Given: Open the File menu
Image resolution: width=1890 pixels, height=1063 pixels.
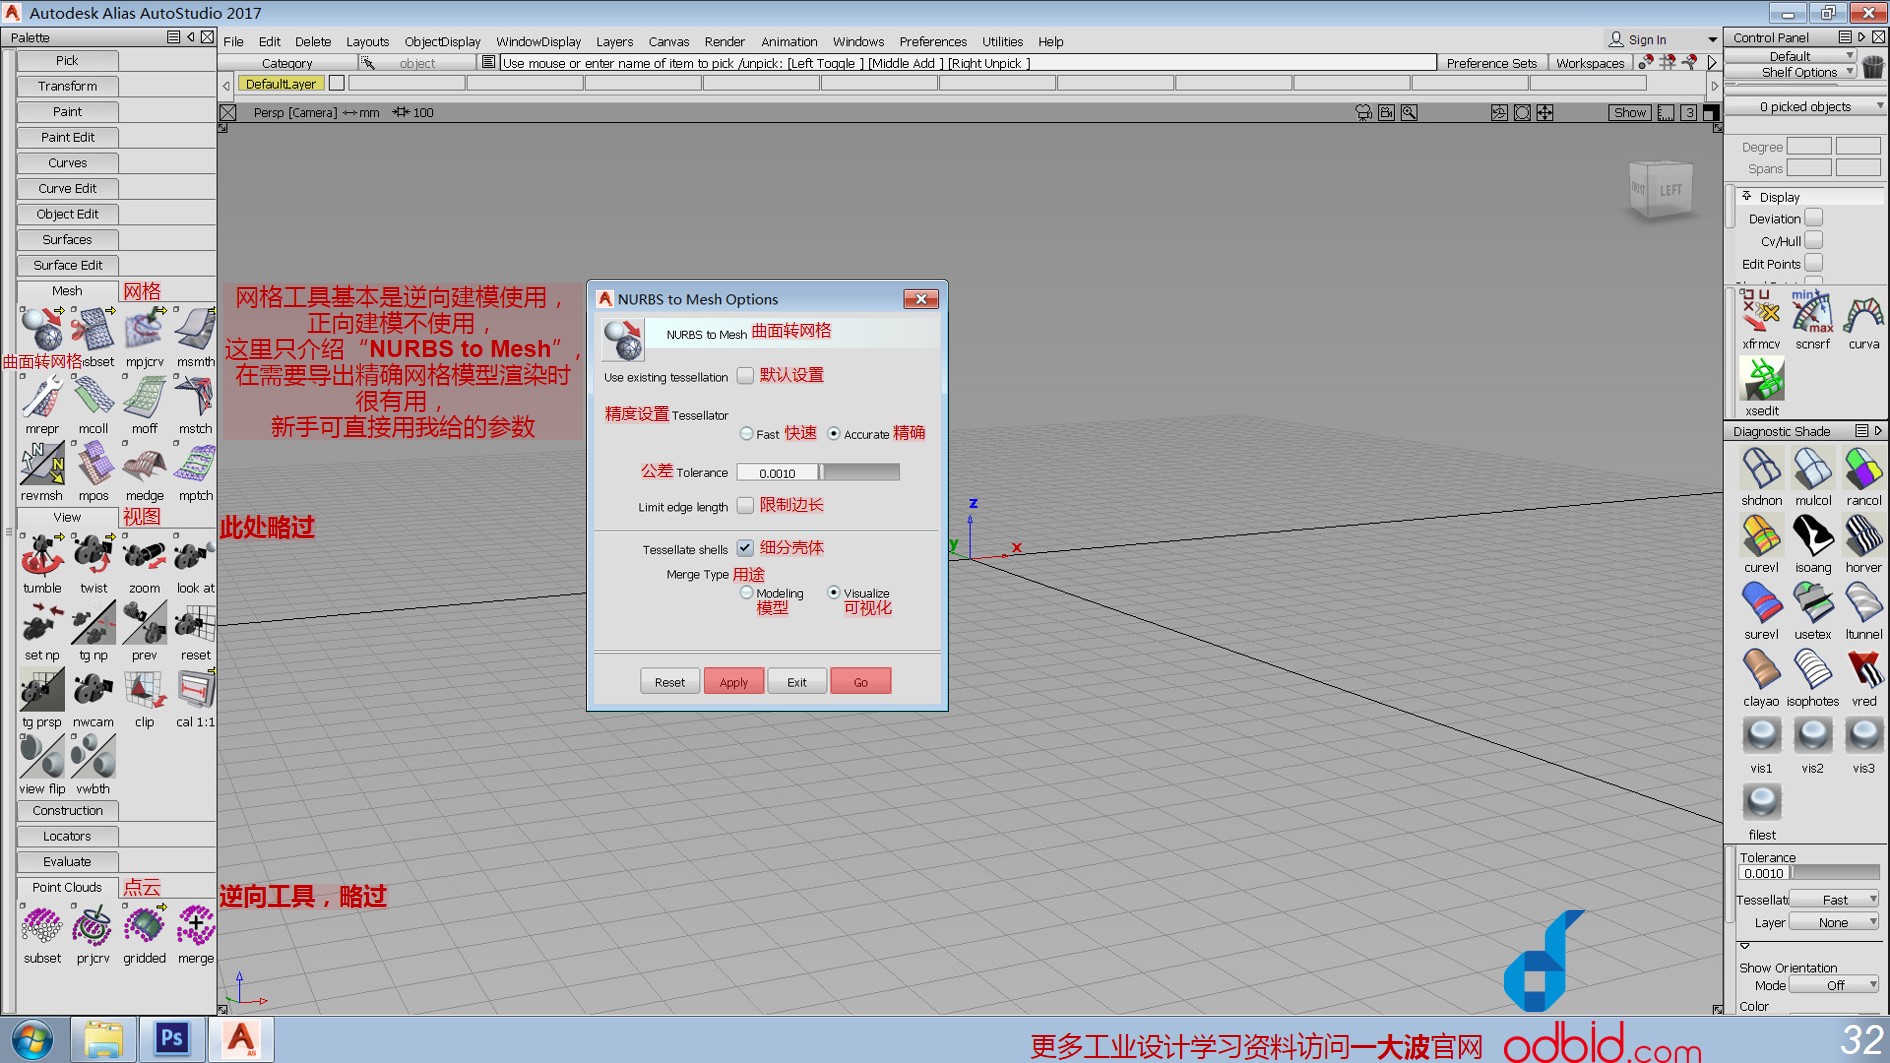Looking at the screenshot, I should [233, 41].
